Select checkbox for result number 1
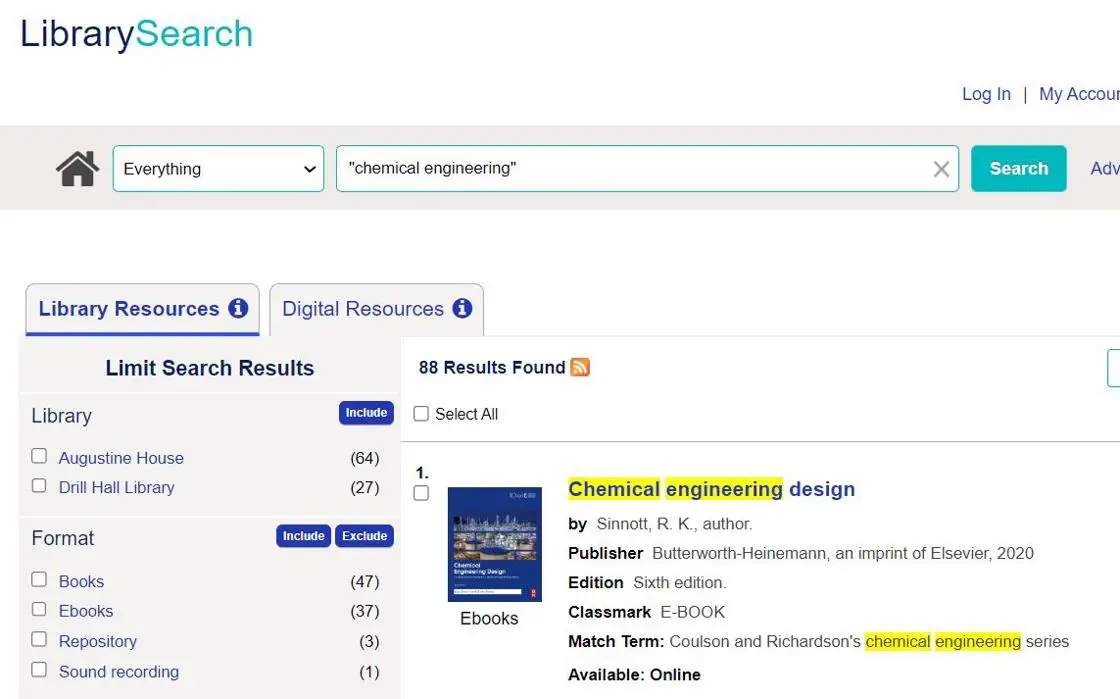Screen dimensions: 1120x699 (x=421, y=493)
